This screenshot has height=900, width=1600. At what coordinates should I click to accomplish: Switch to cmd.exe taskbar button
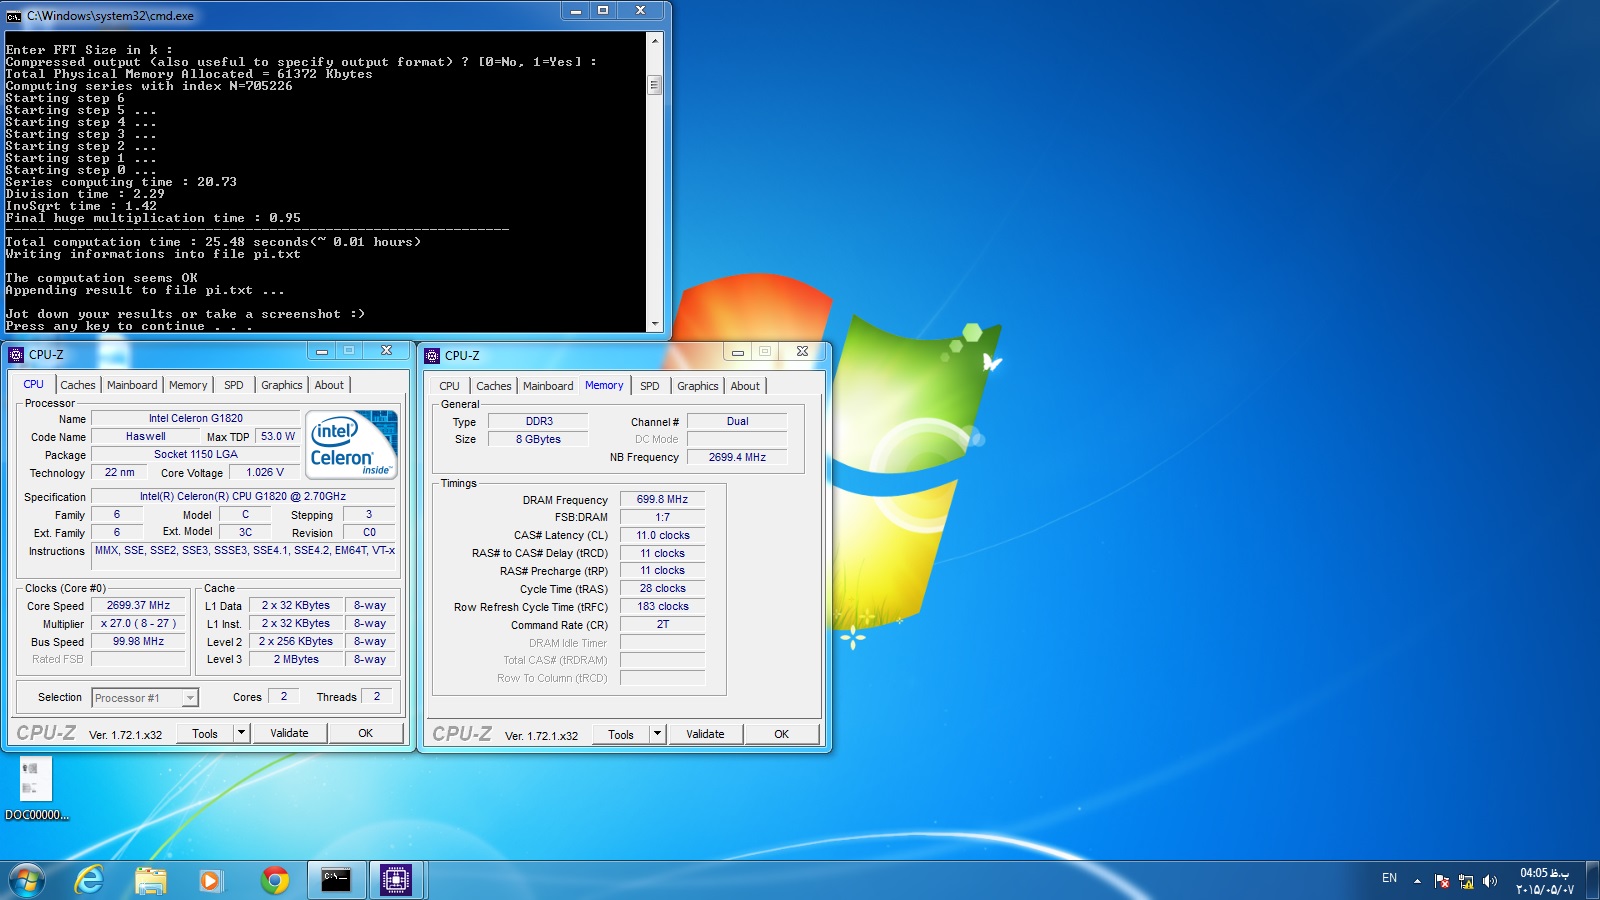[x=336, y=880]
